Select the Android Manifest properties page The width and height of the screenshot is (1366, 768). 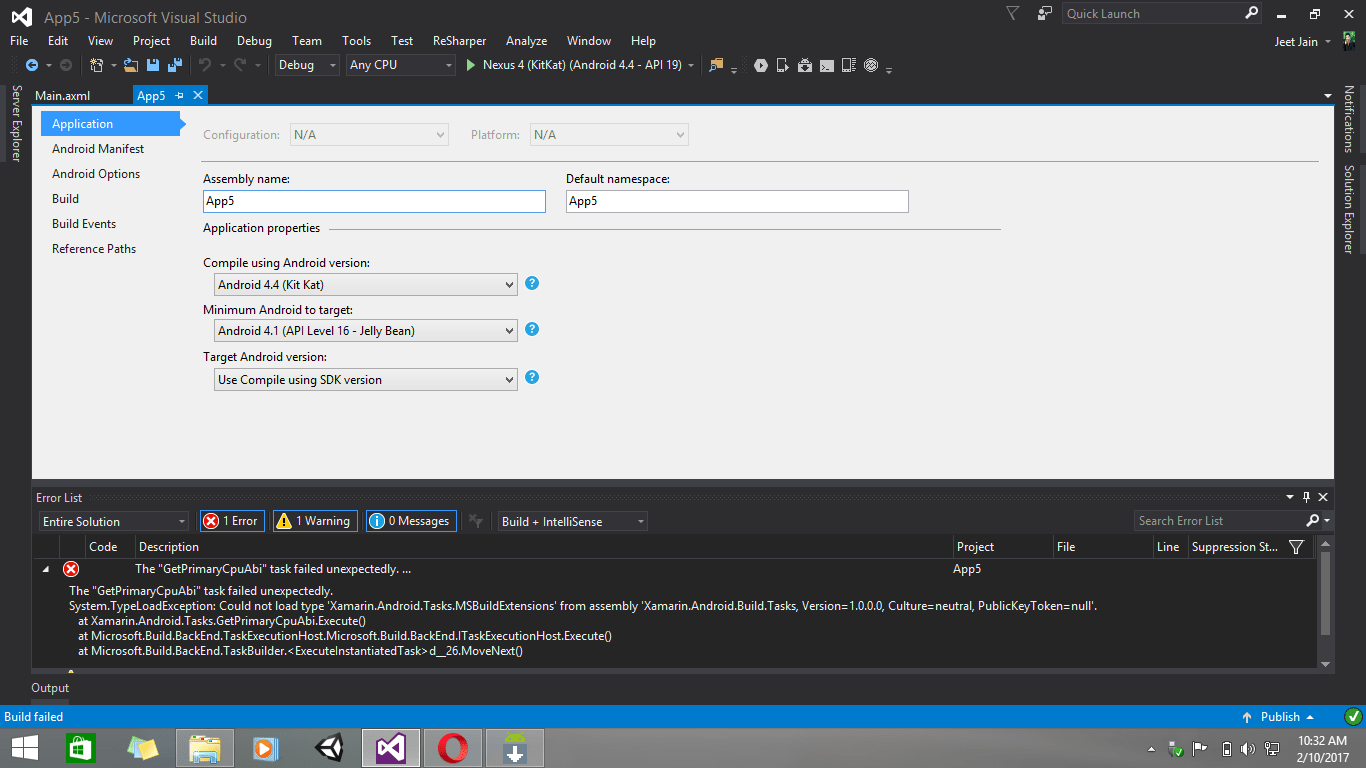point(98,149)
